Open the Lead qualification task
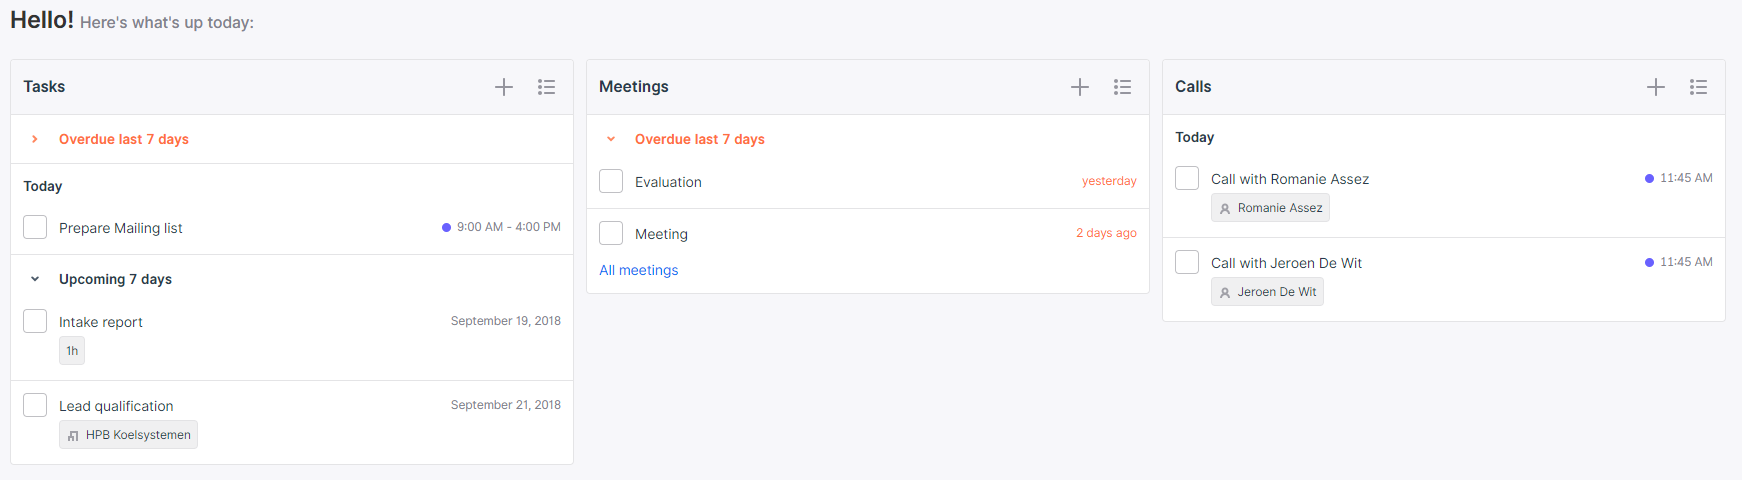Image resolution: width=1742 pixels, height=480 pixels. 116,406
